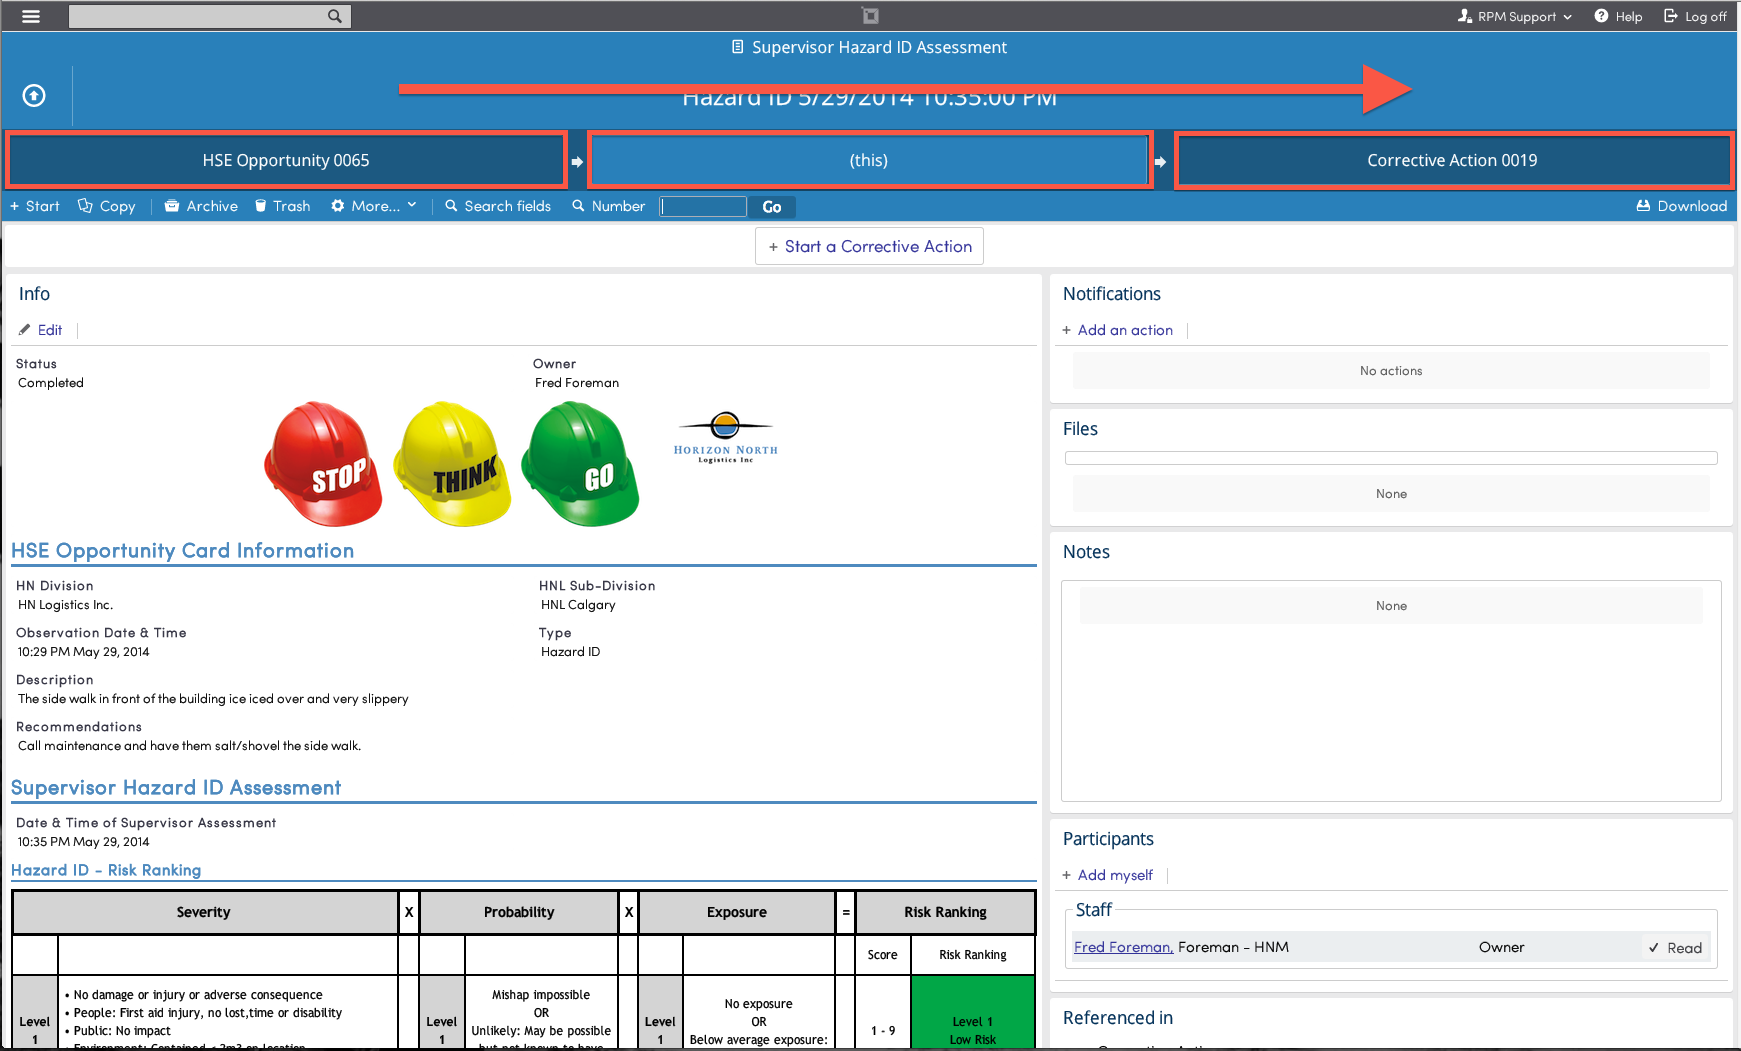This screenshot has height=1051, width=1741.
Task: Click the Notes panel area
Action: click(1391, 691)
